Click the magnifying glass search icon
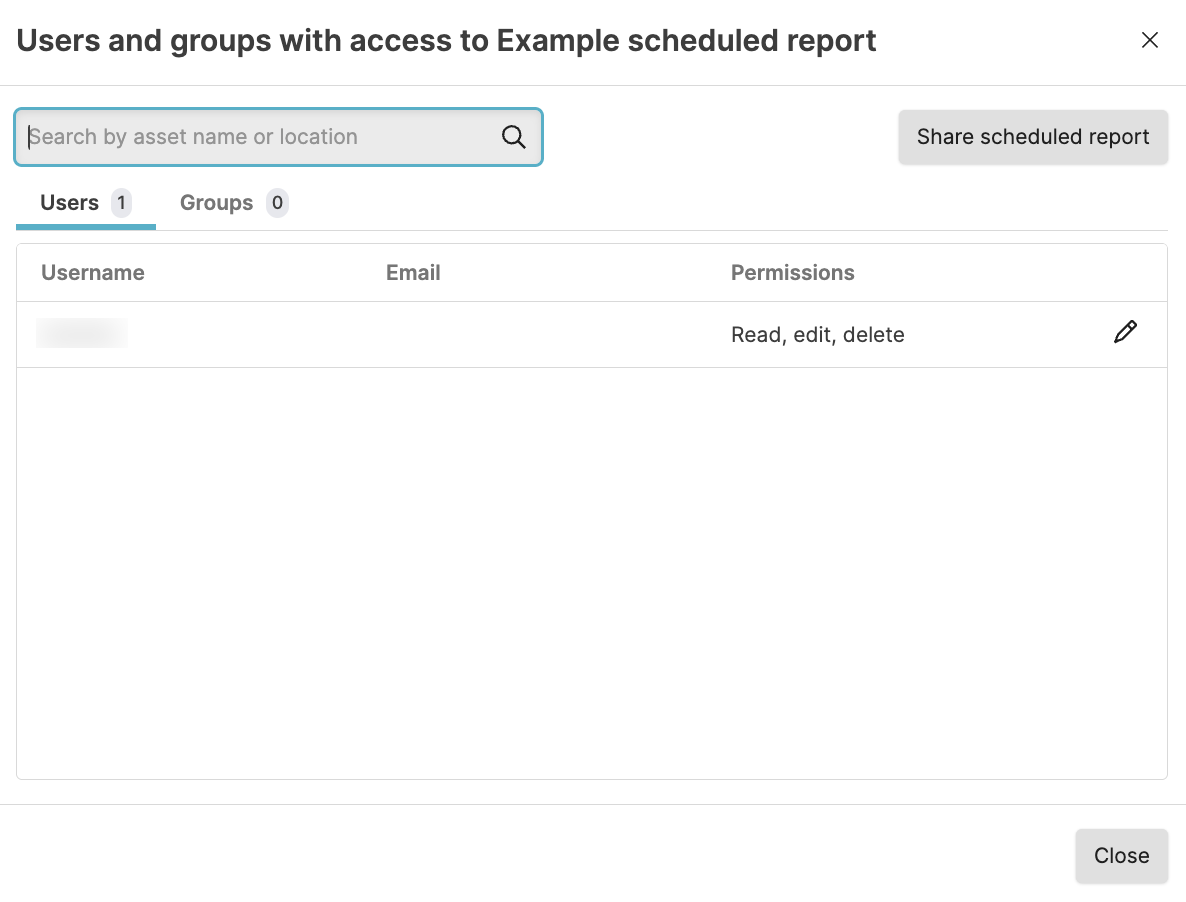1186x902 pixels. [513, 137]
